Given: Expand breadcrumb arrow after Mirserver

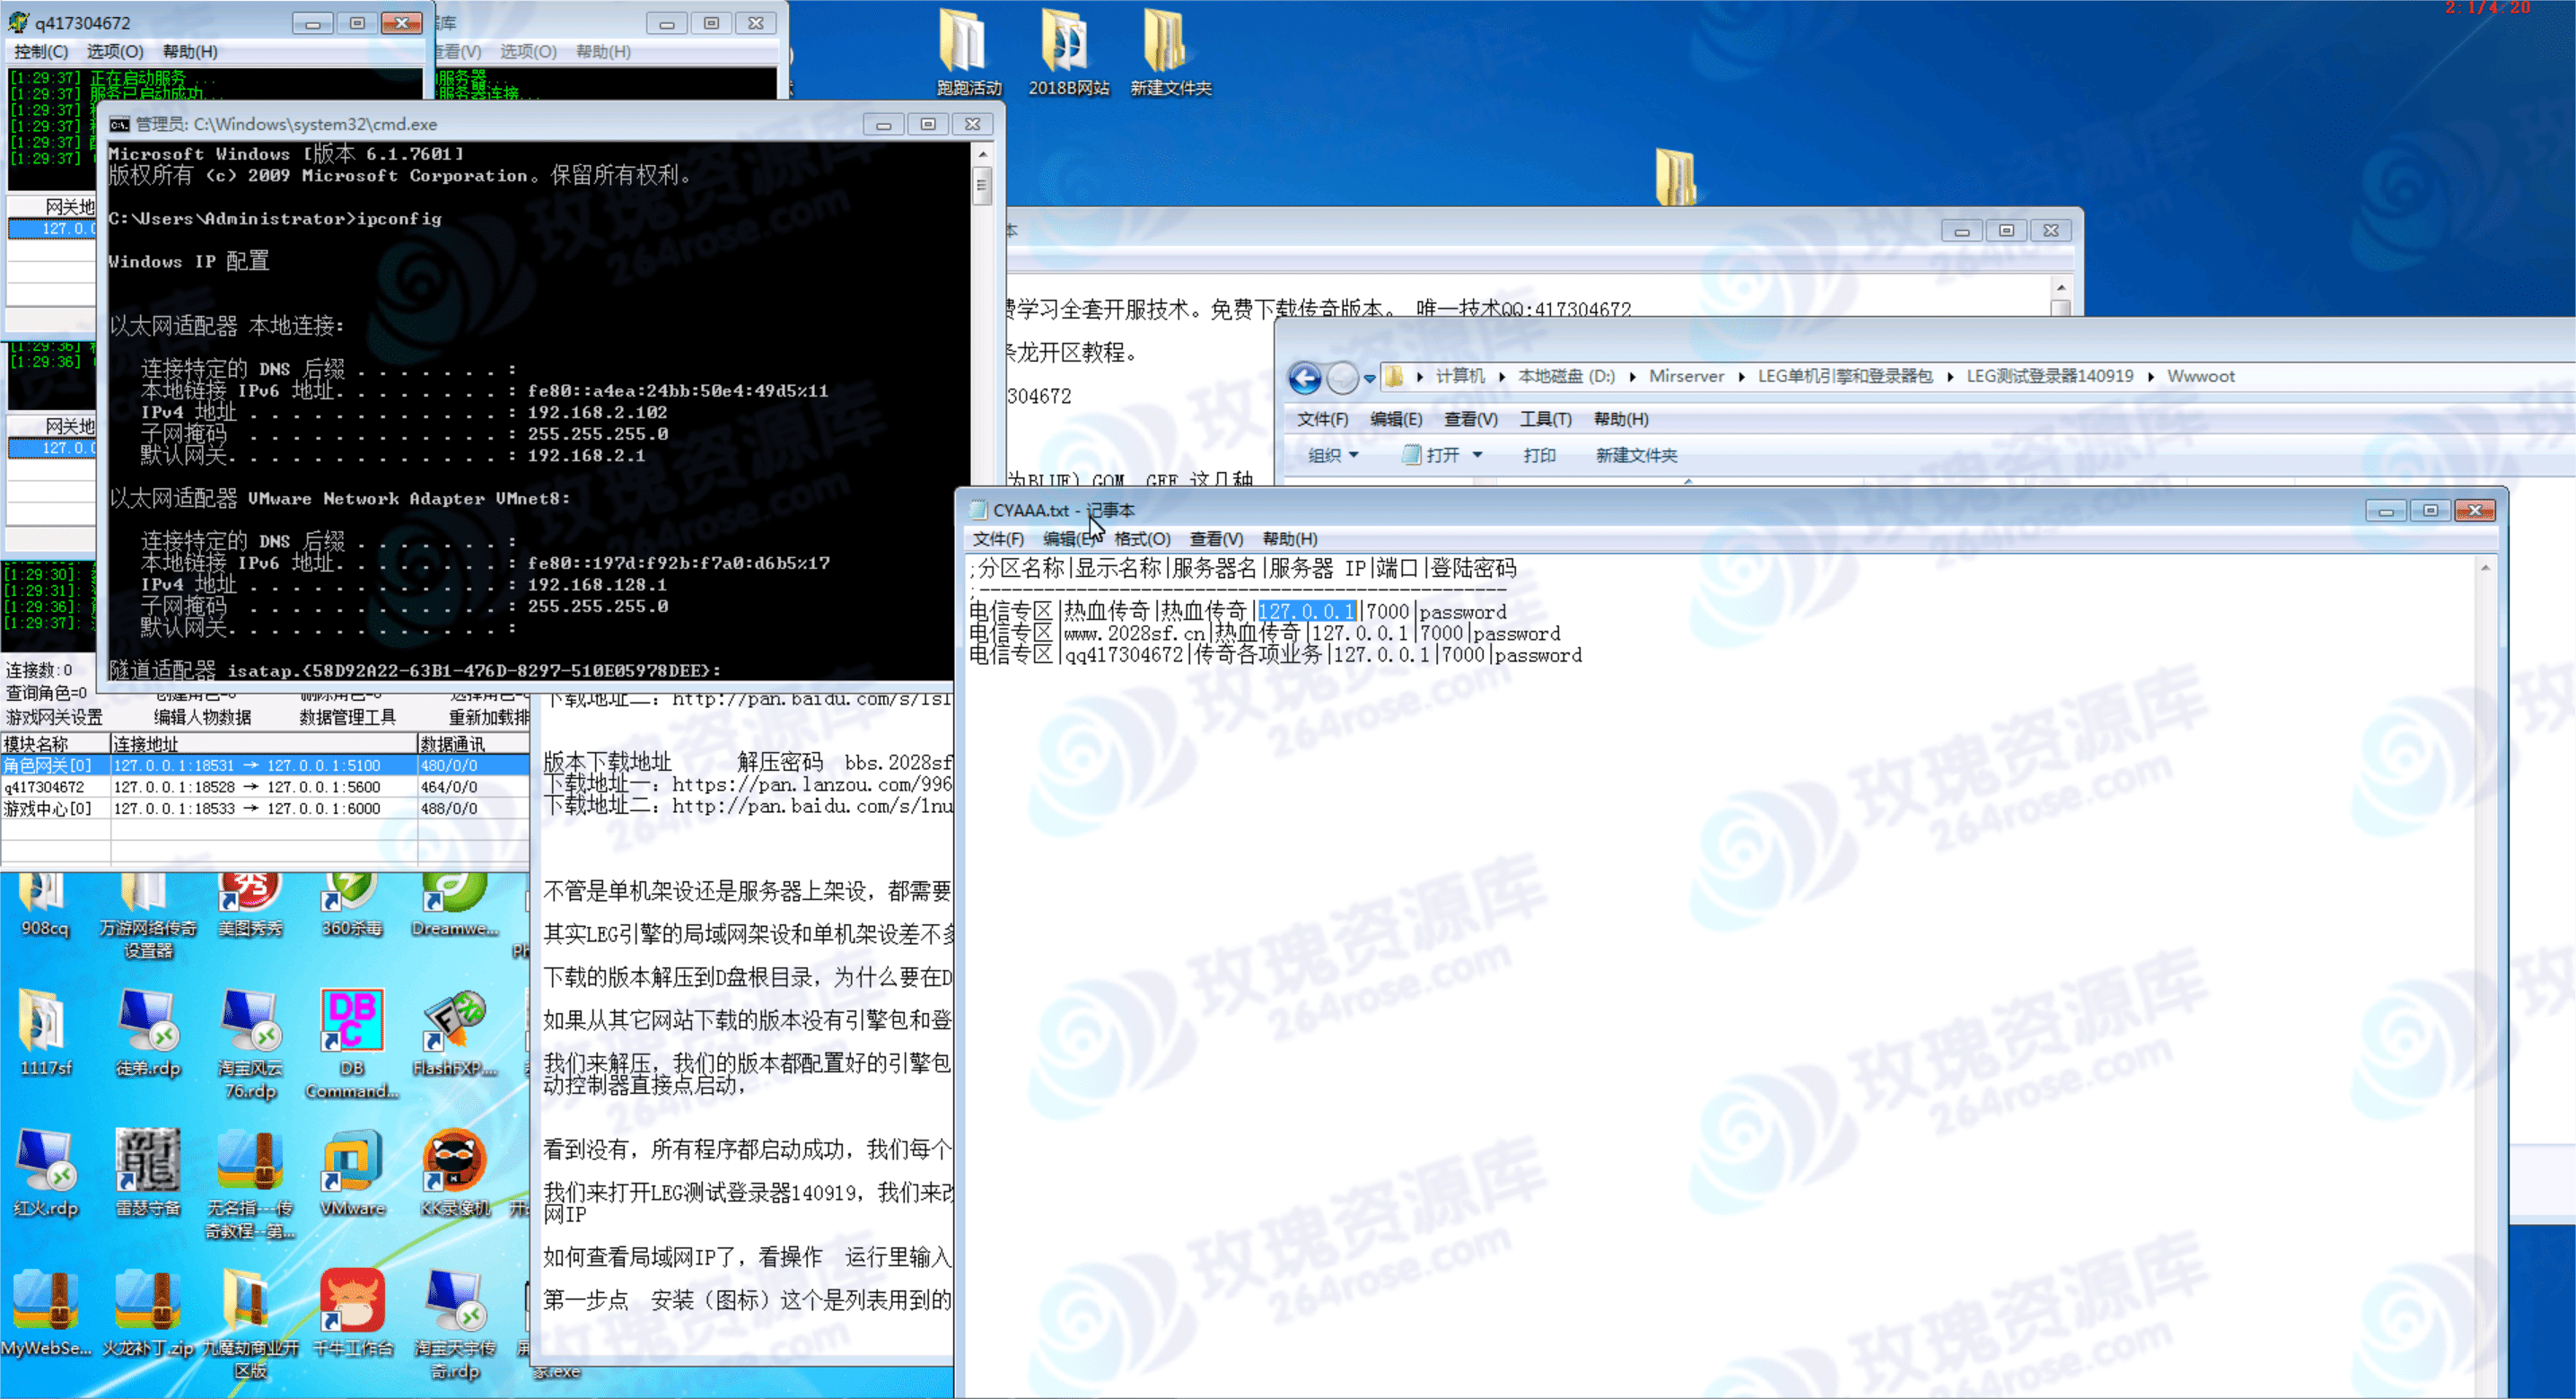Looking at the screenshot, I should pos(1741,377).
